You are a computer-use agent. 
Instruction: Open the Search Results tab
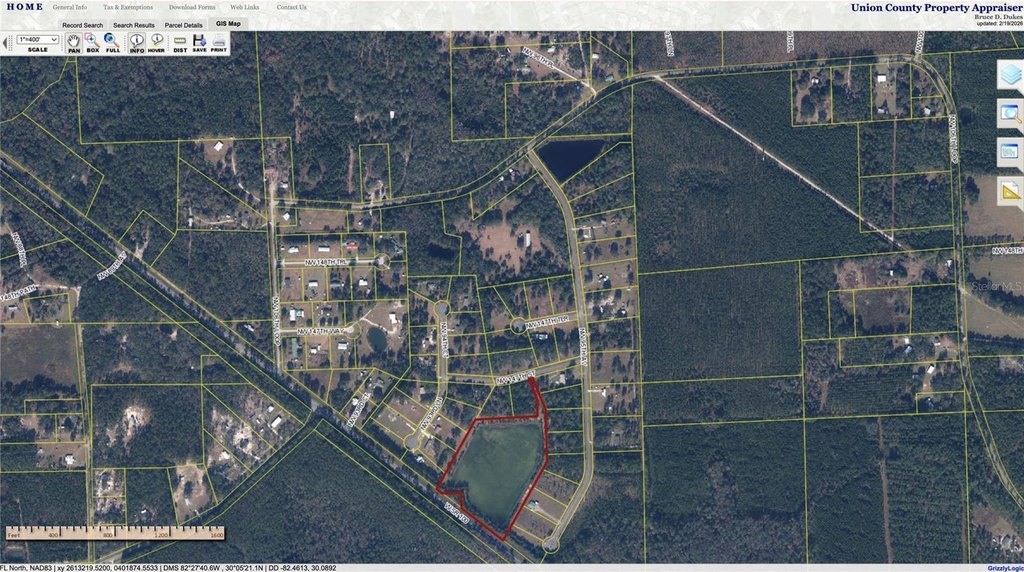click(133, 25)
